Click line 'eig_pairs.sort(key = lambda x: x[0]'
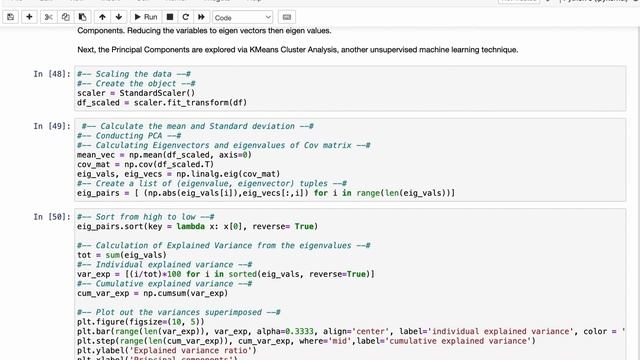 [198, 227]
